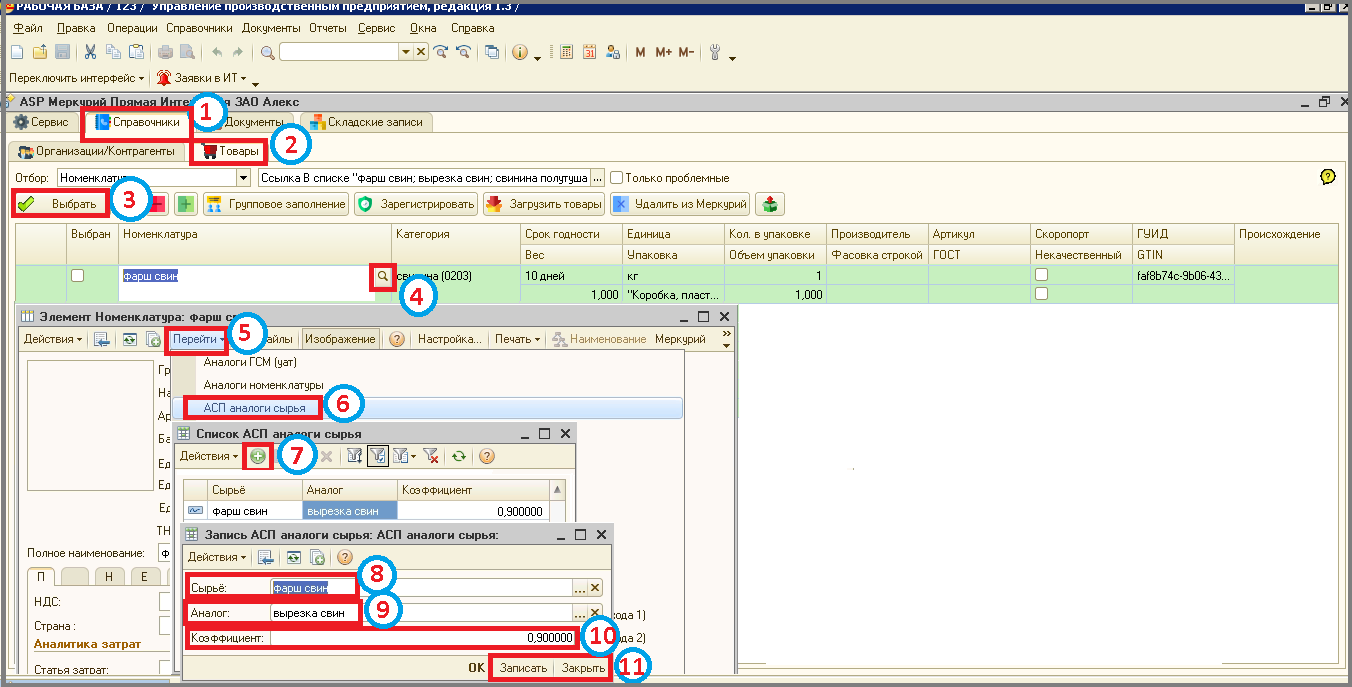Click the green plus Add icon in Список АСП
This screenshot has width=1352, height=687.
(x=258, y=456)
